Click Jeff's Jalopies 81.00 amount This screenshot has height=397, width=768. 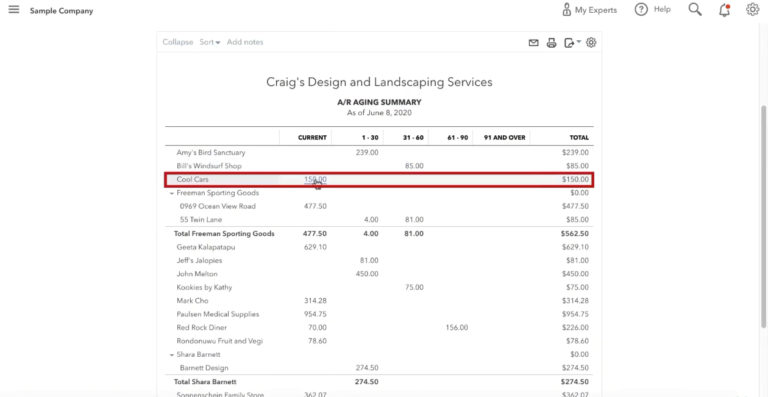click(369, 260)
